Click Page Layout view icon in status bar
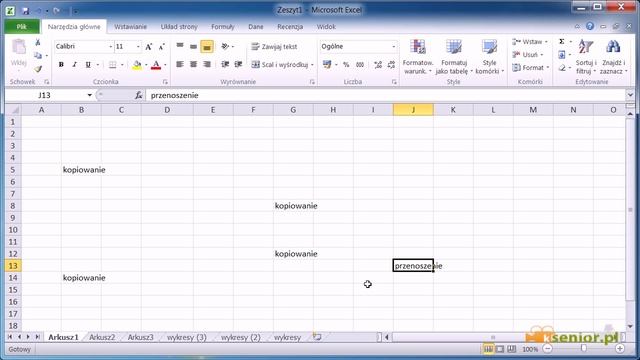640x360 pixels. pos(500,349)
